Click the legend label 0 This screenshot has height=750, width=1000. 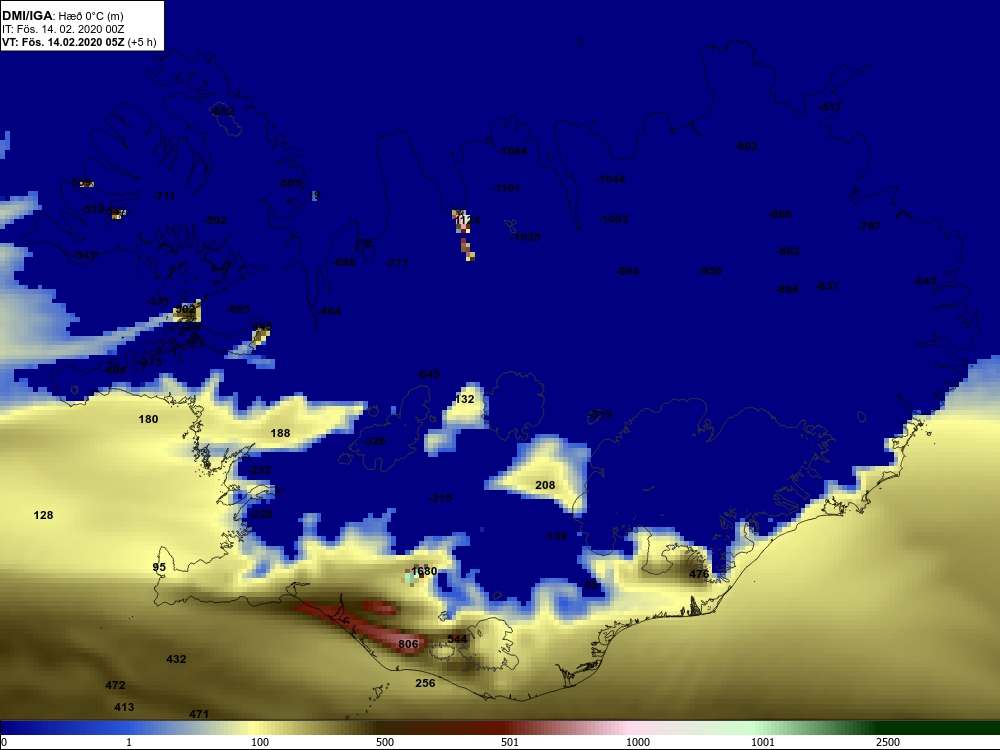click(4, 742)
